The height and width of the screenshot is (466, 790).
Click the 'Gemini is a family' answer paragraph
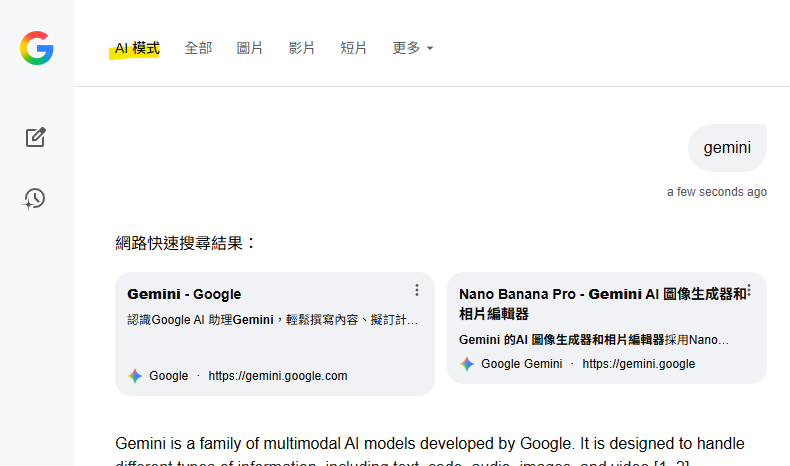[x=430, y=451]
